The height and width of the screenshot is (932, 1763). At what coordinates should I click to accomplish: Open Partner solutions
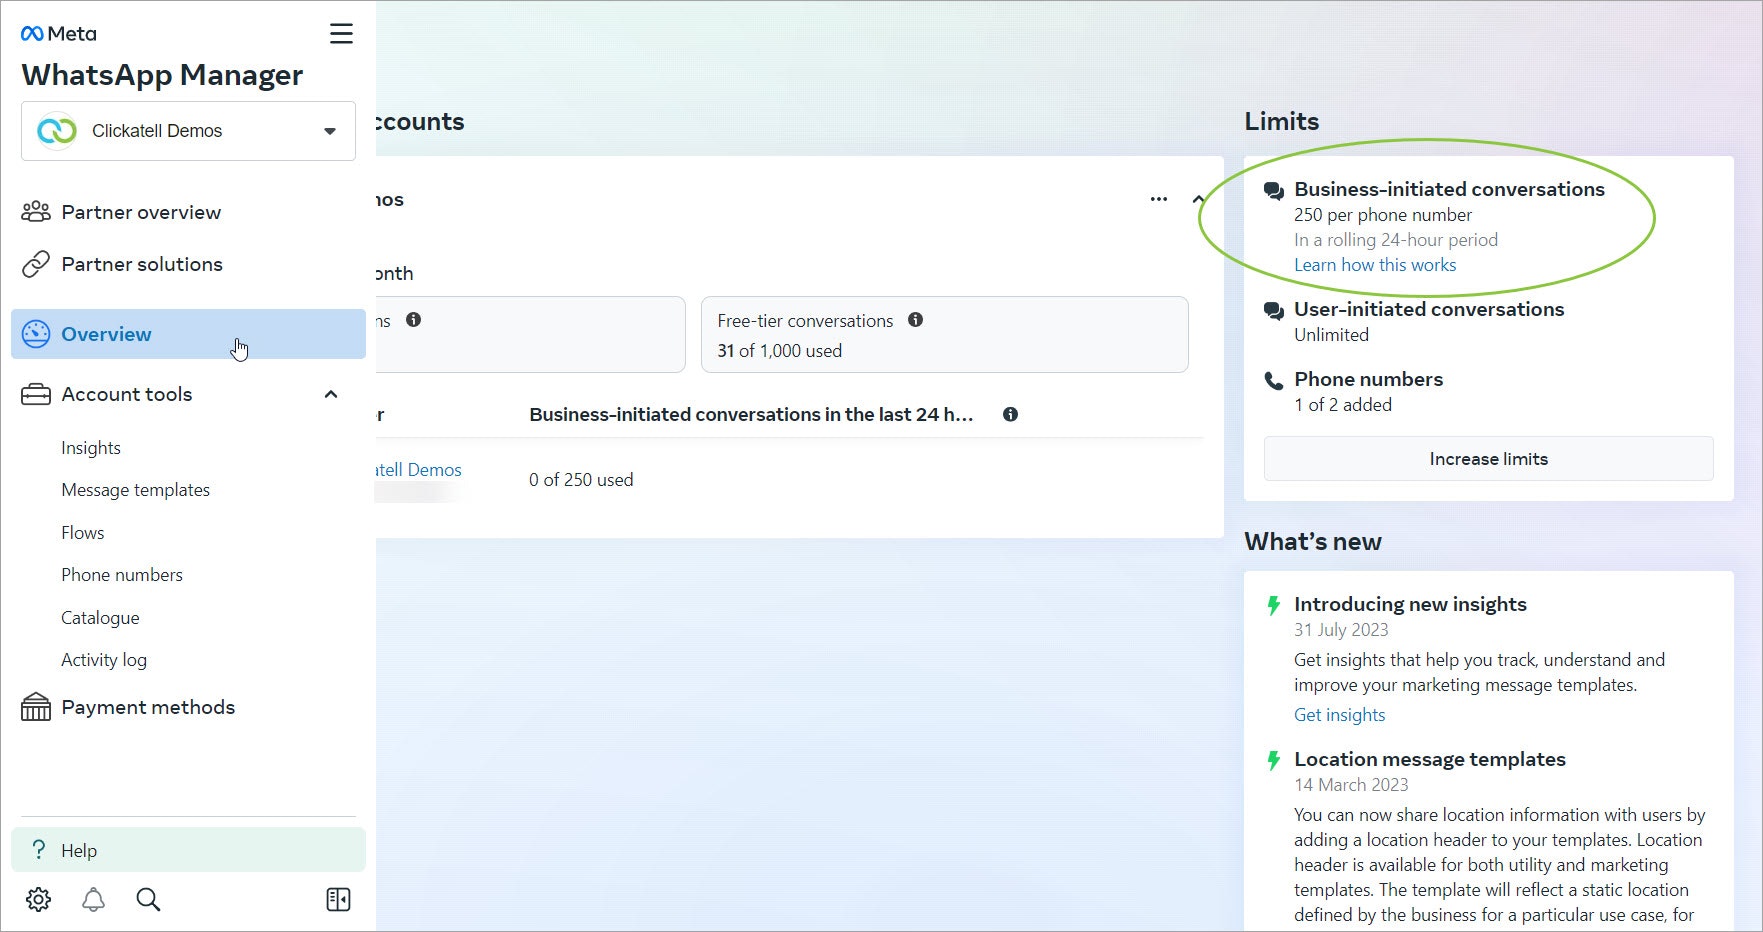pyautogui.click(x=142, y=264)
